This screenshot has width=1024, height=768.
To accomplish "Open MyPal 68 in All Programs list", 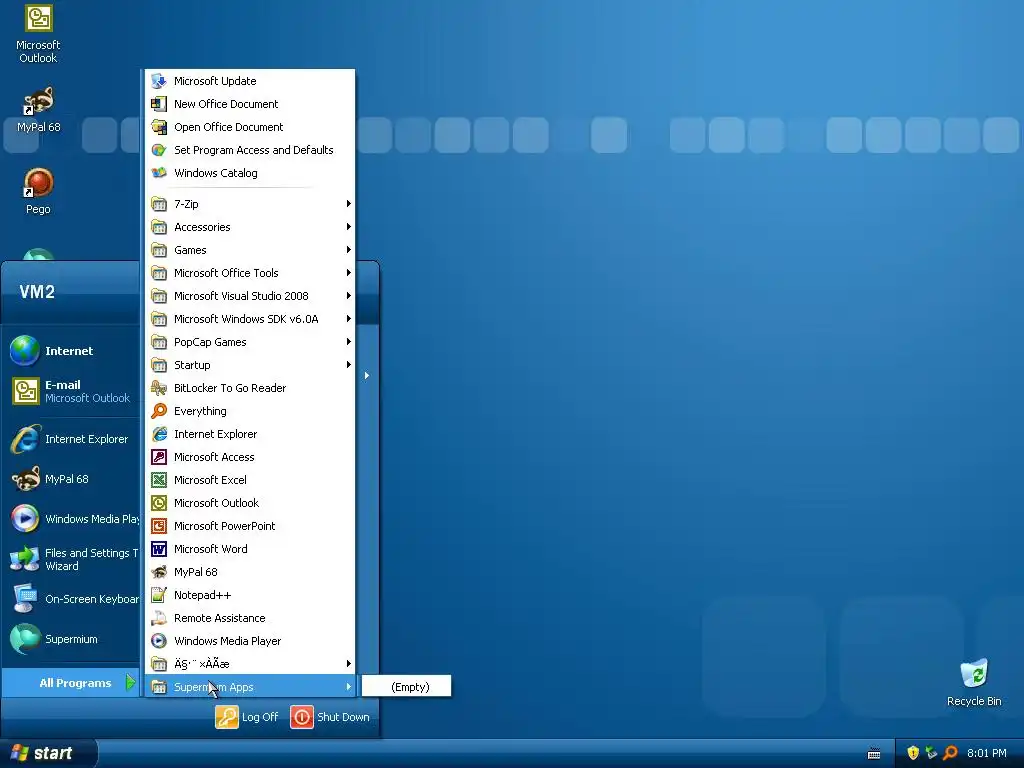I will pos(249,572).
